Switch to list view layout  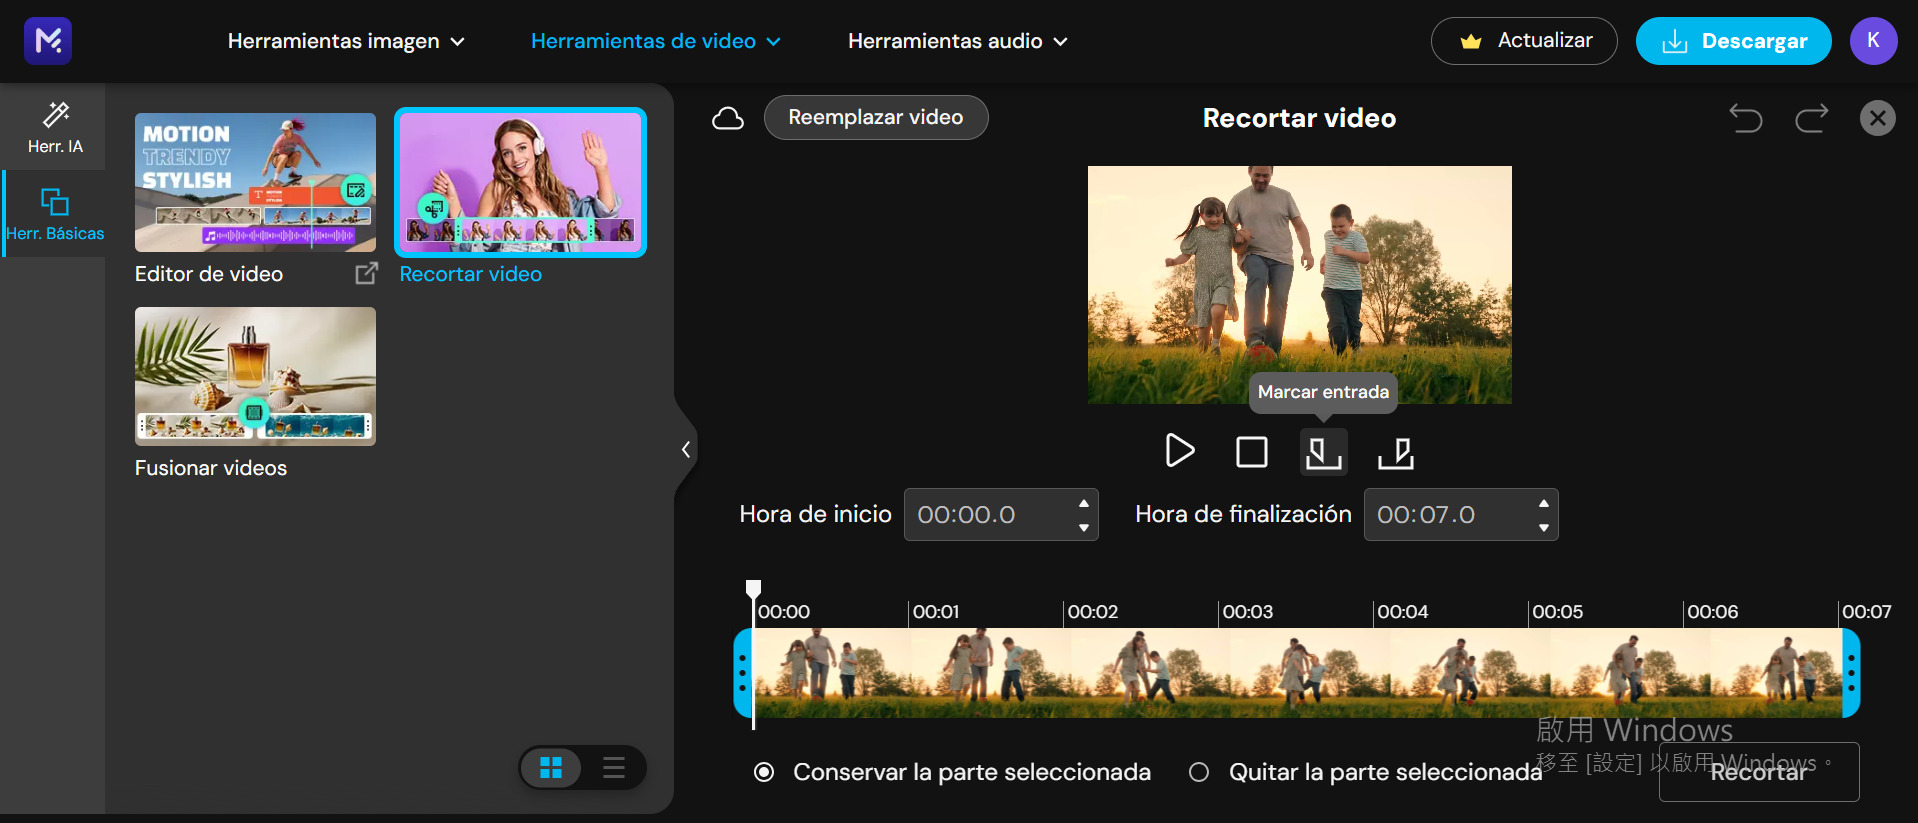pos(613,768)
